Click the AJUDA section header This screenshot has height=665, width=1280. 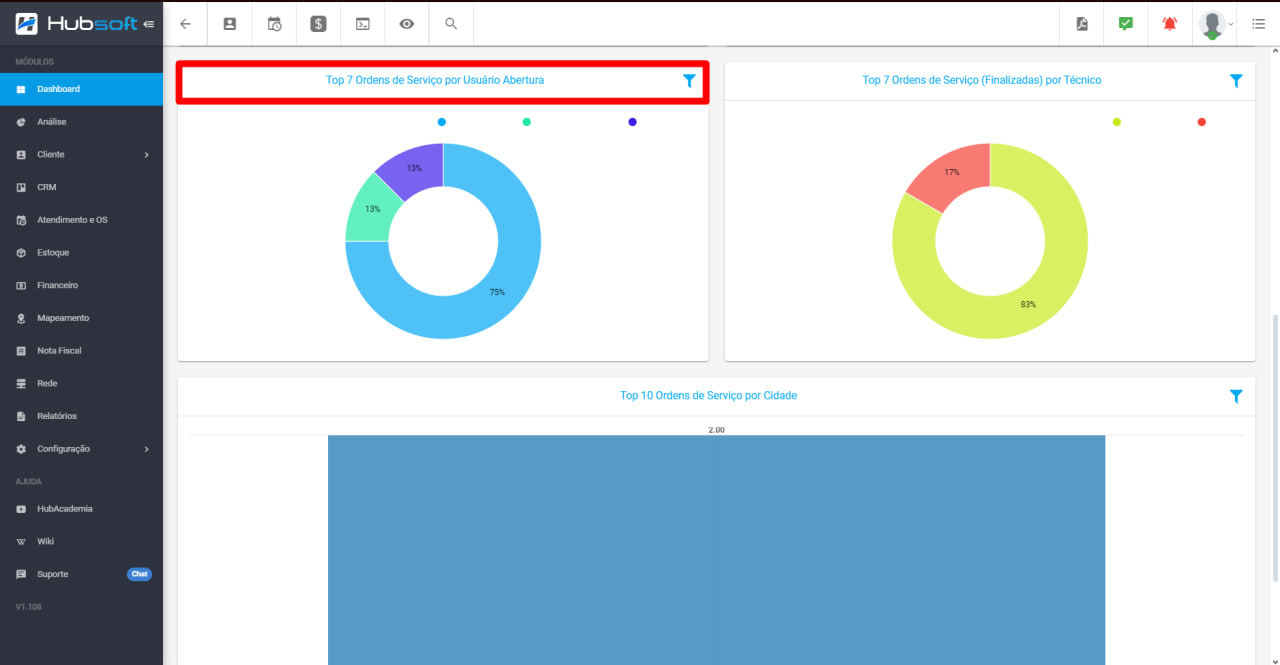coord(28,482)
